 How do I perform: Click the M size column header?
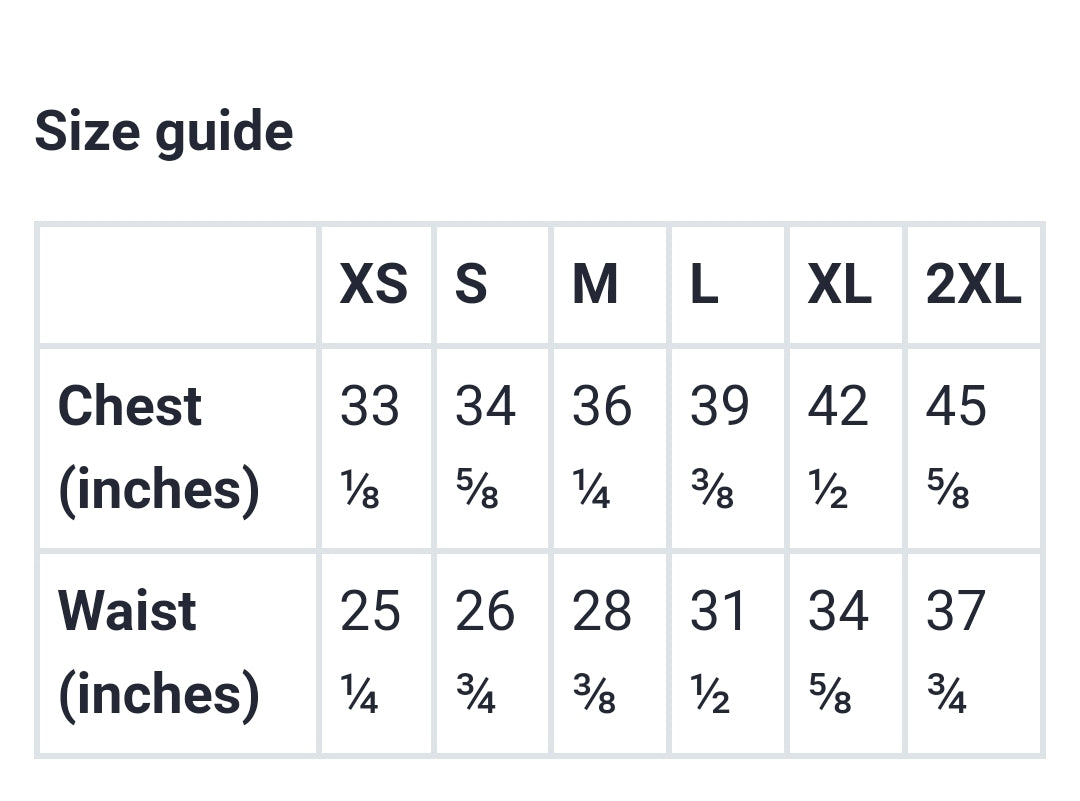595,285
